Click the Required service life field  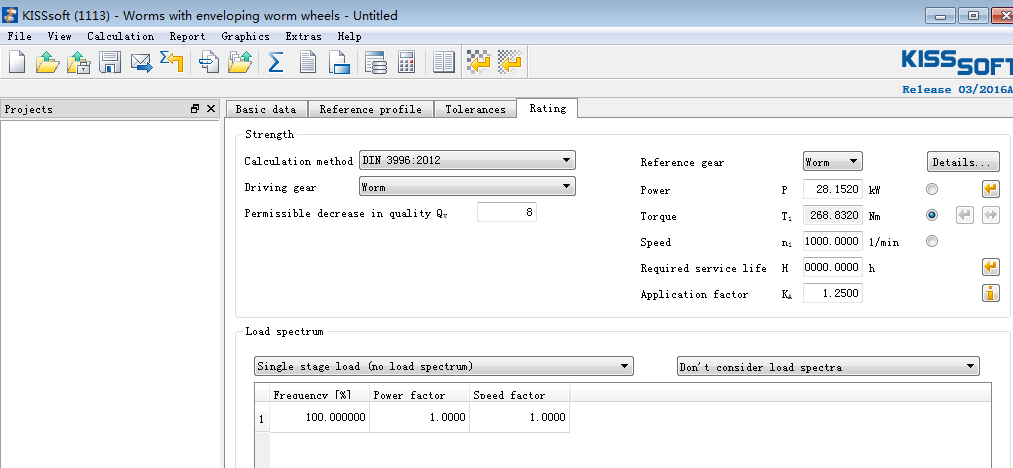click(x=833, y=267)
